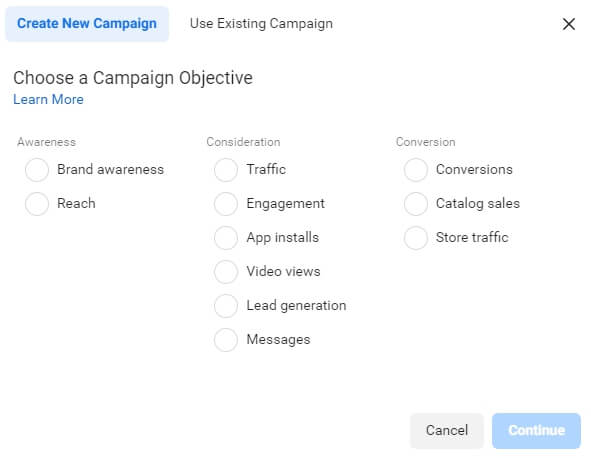
Task: Click the Brand awareness label text
Action: pos(110,170)
